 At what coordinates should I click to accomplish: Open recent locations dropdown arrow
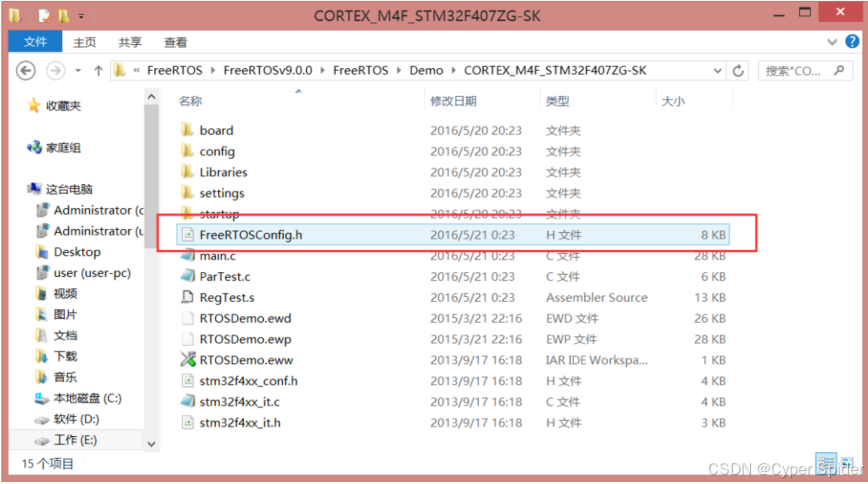coord(78,71)
